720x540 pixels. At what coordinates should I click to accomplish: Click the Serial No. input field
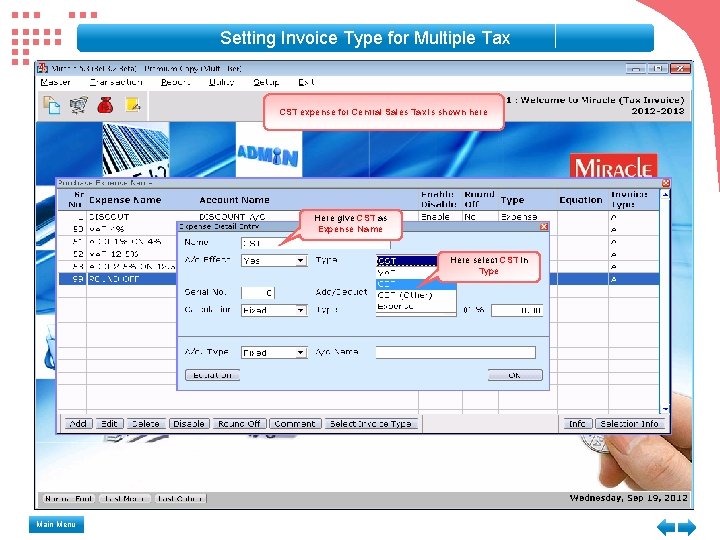point(258,292)
